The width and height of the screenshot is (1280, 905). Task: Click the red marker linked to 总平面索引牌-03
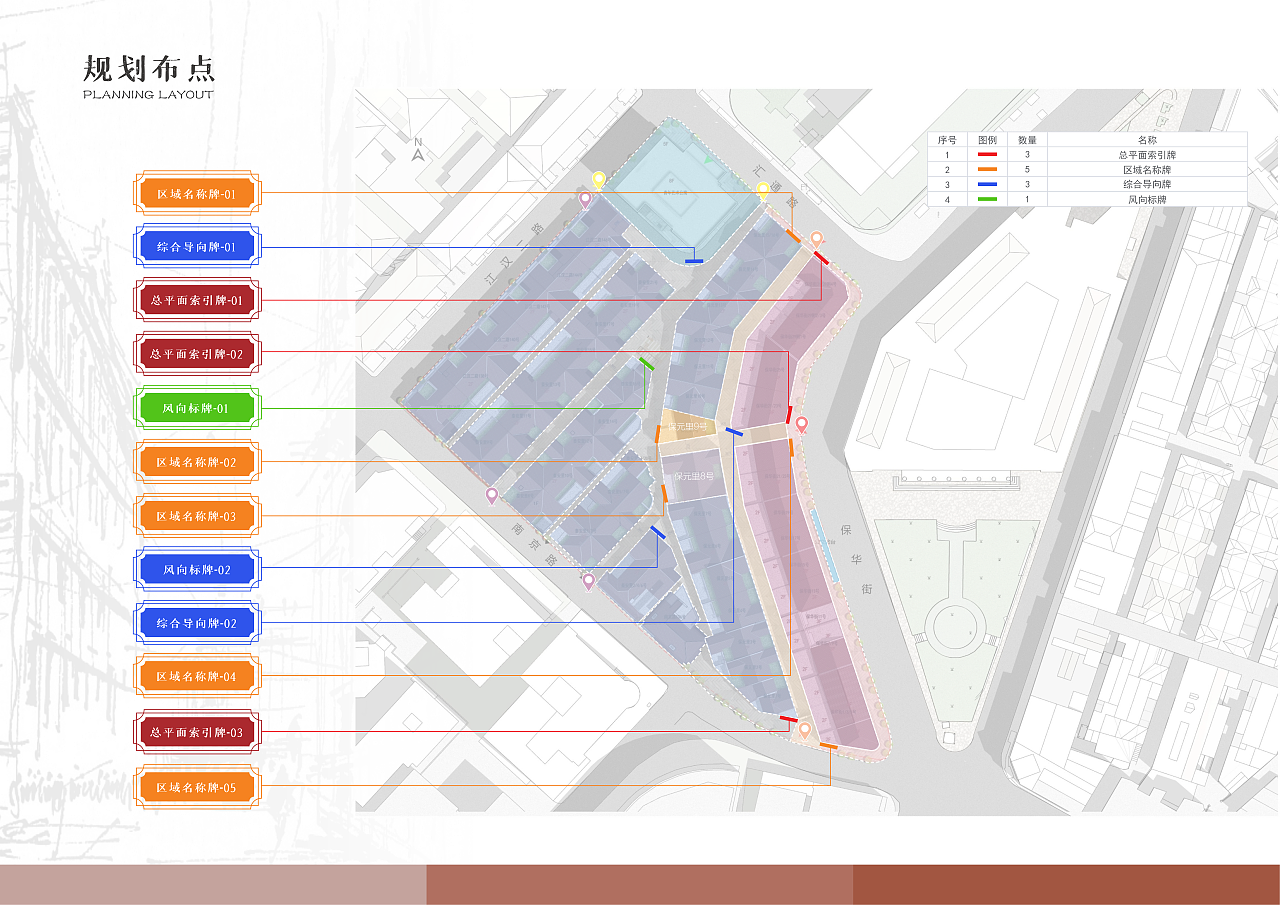pos(788,719)
